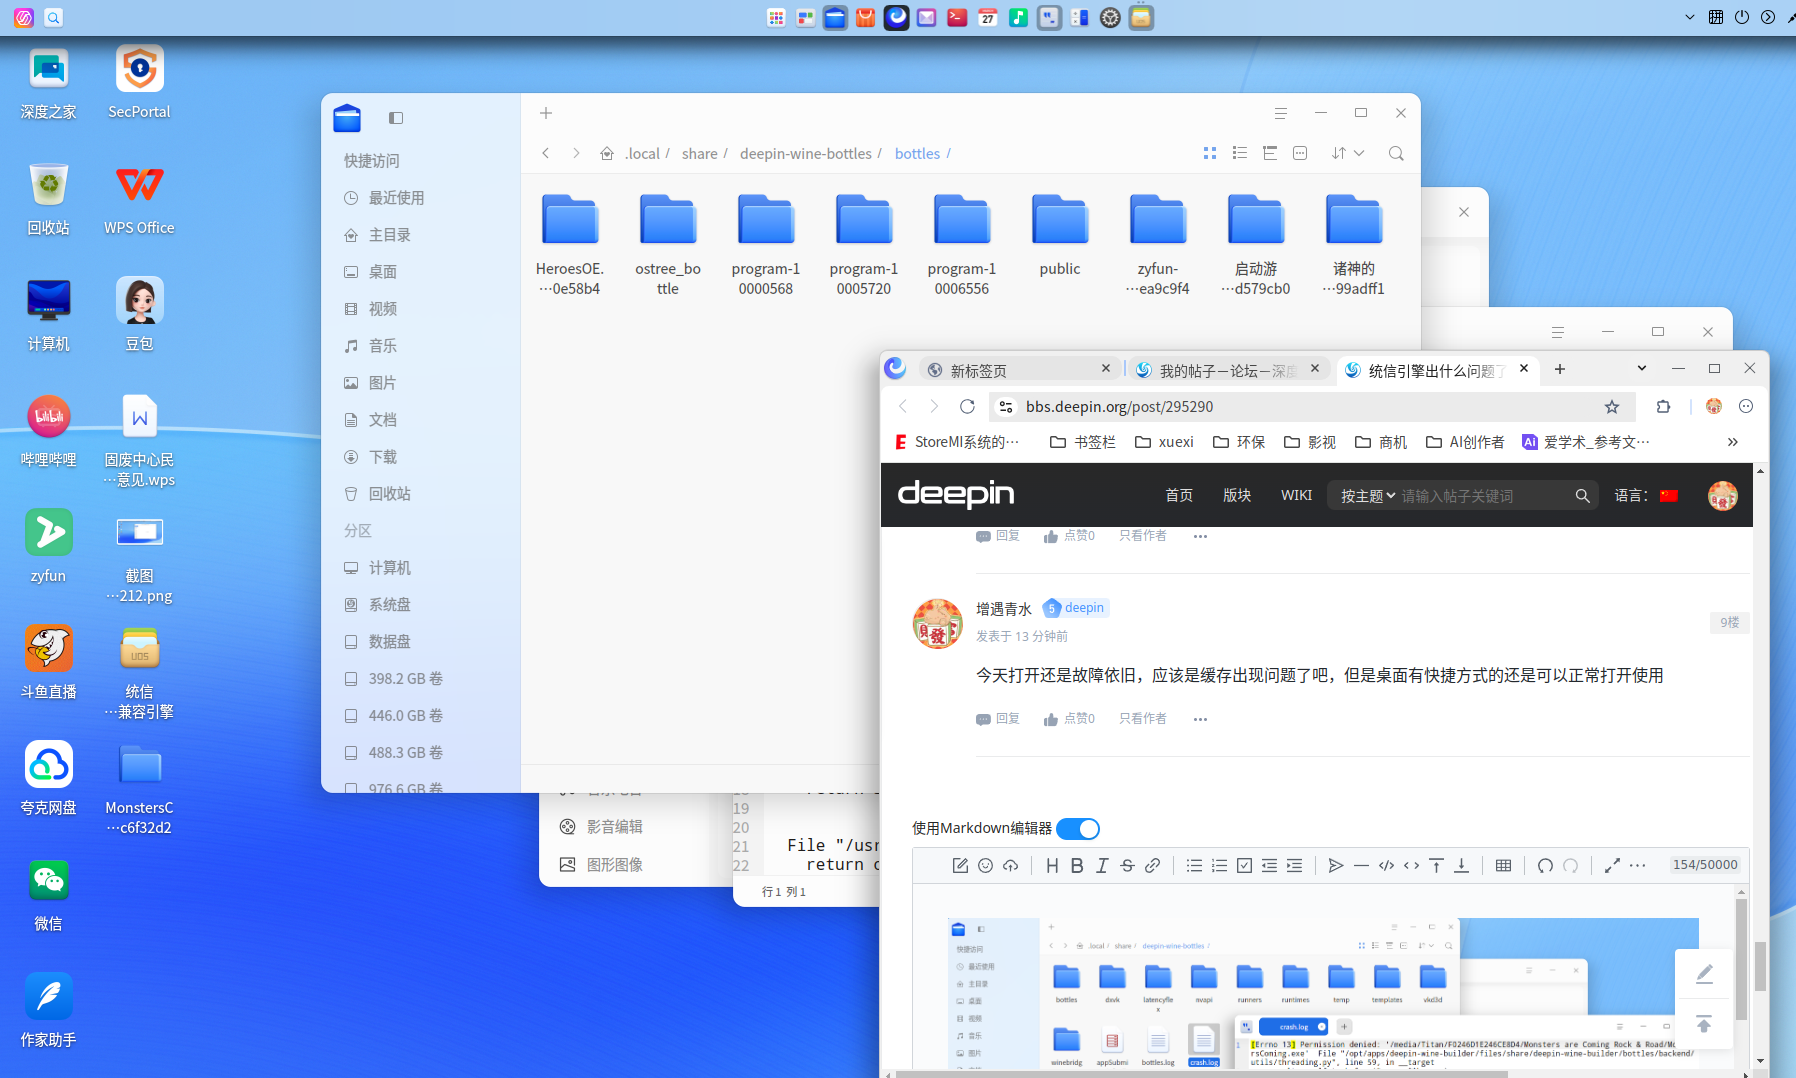Turn off the Markdown editor switch
Viewport: 1796px width, 1078px height.
coord(1077,829)
